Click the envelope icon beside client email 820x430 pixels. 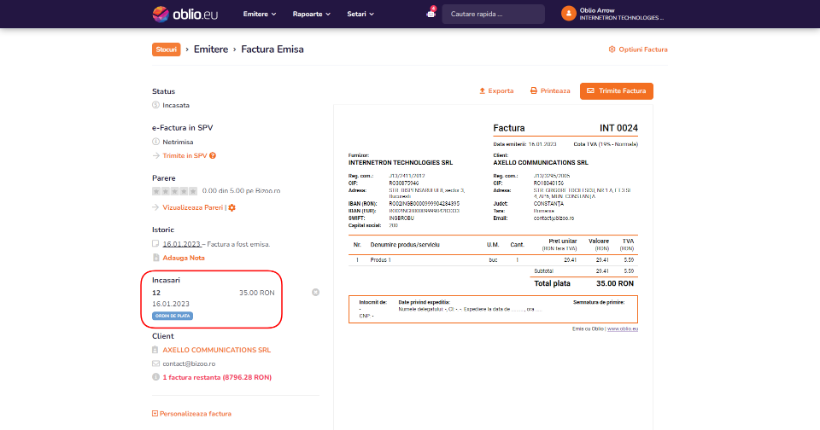(156, 364)
